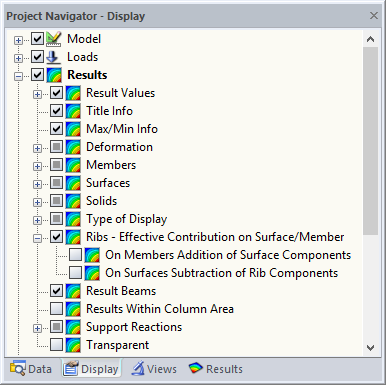Click the Members rainbow icon

(x=73, y=165)
